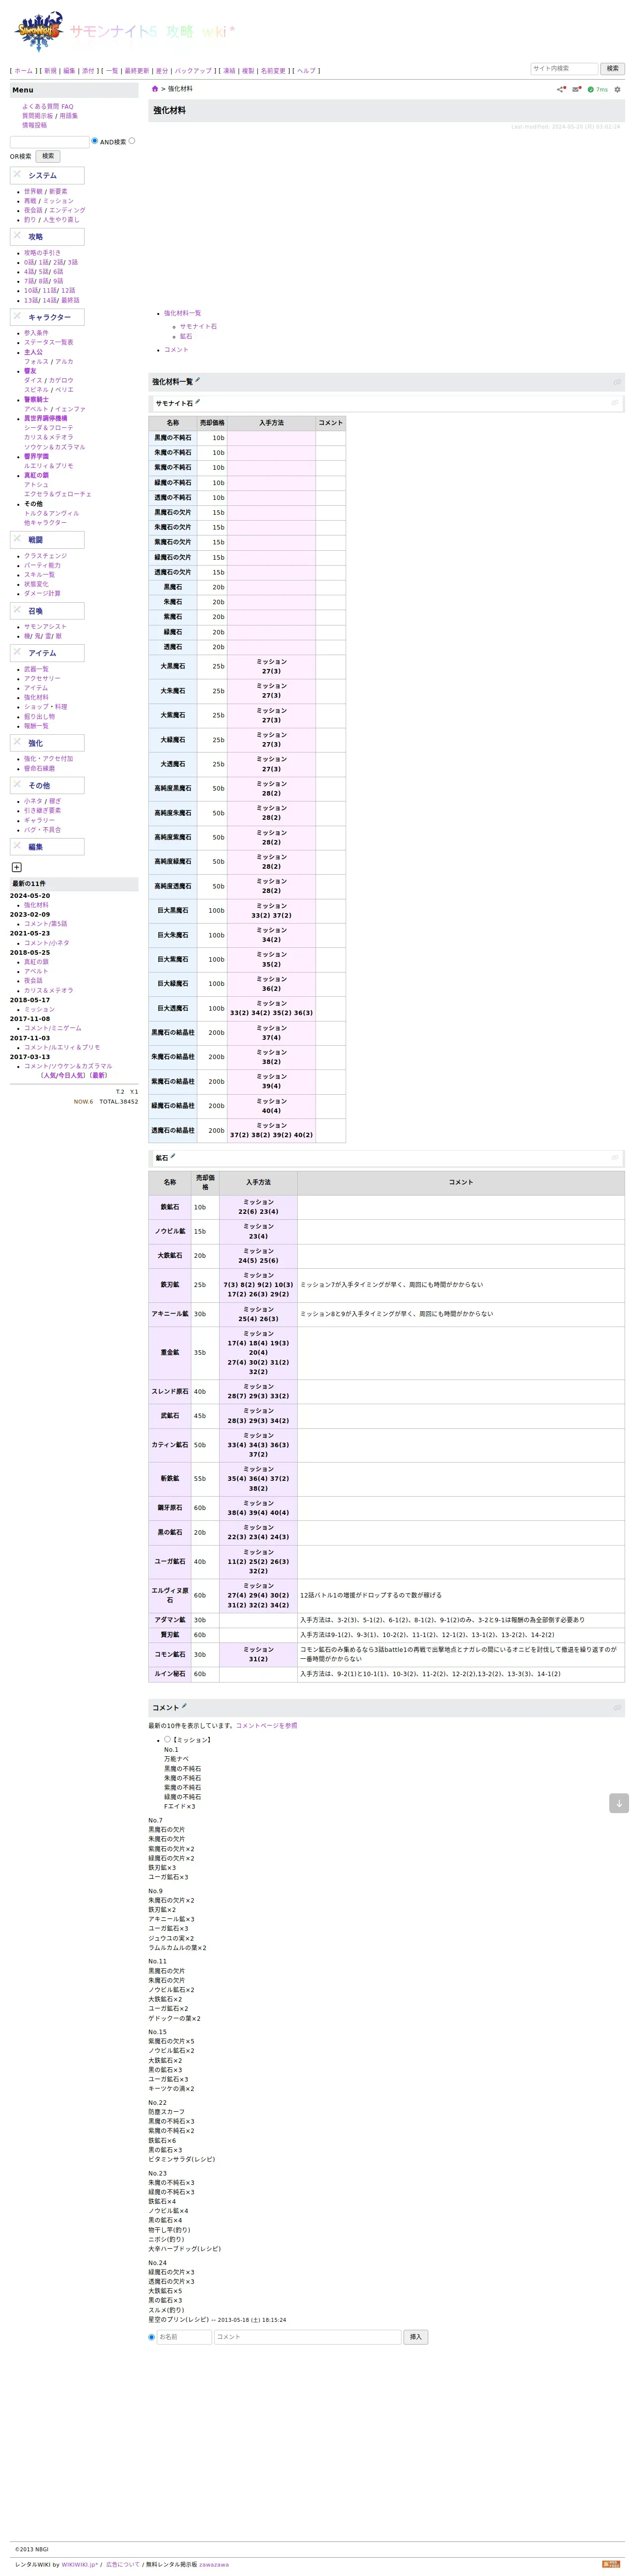Viewport: 635px width, 2576px height.
Task: Open the よくある質問 FAQ link
Action: click(x=48, y=106)
